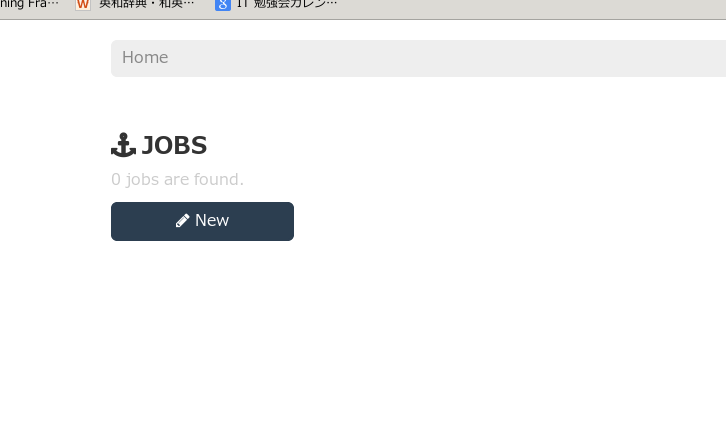This screenshot has height=424, width=726.
Task: Click the pencil icon in New button
Action: pyautogui.click(x=182, y=221)
